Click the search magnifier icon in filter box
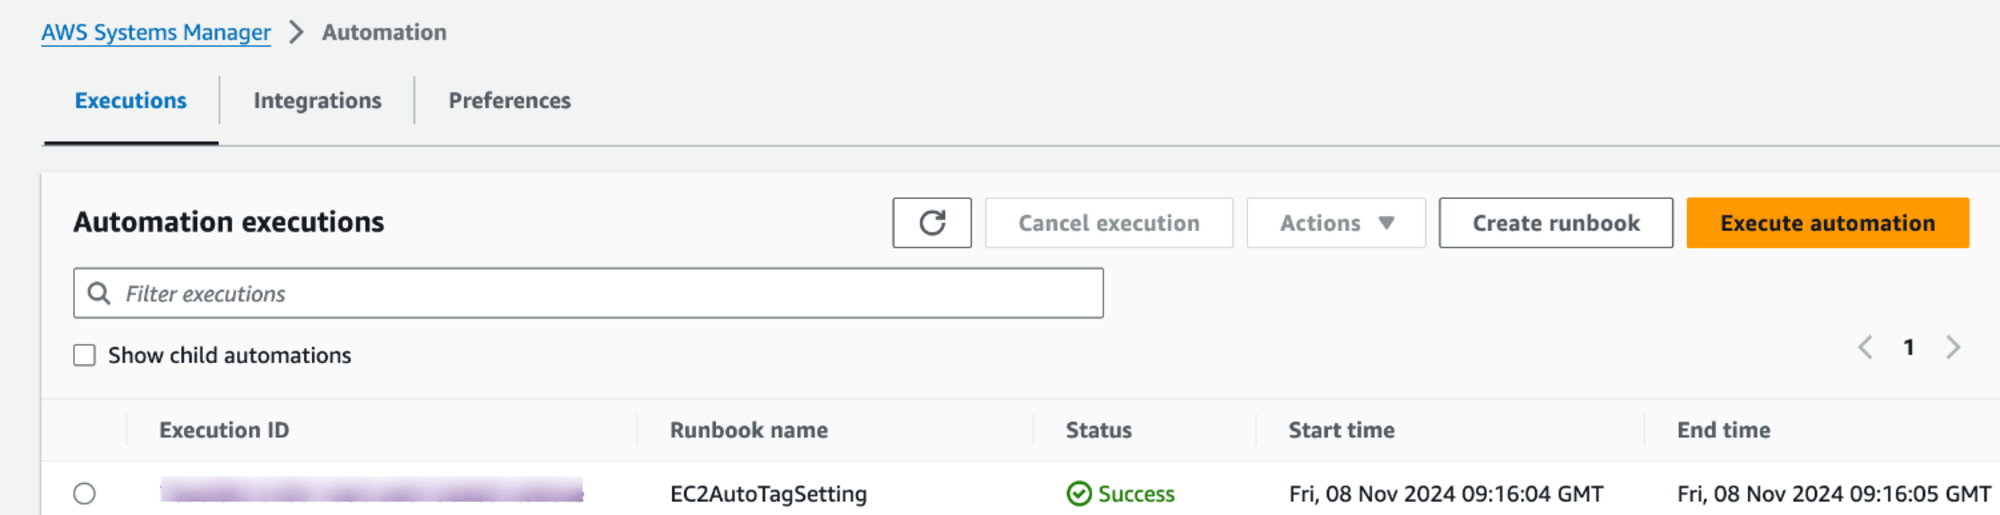Viewport: 2000px width, 515px height. click(99, 293)
